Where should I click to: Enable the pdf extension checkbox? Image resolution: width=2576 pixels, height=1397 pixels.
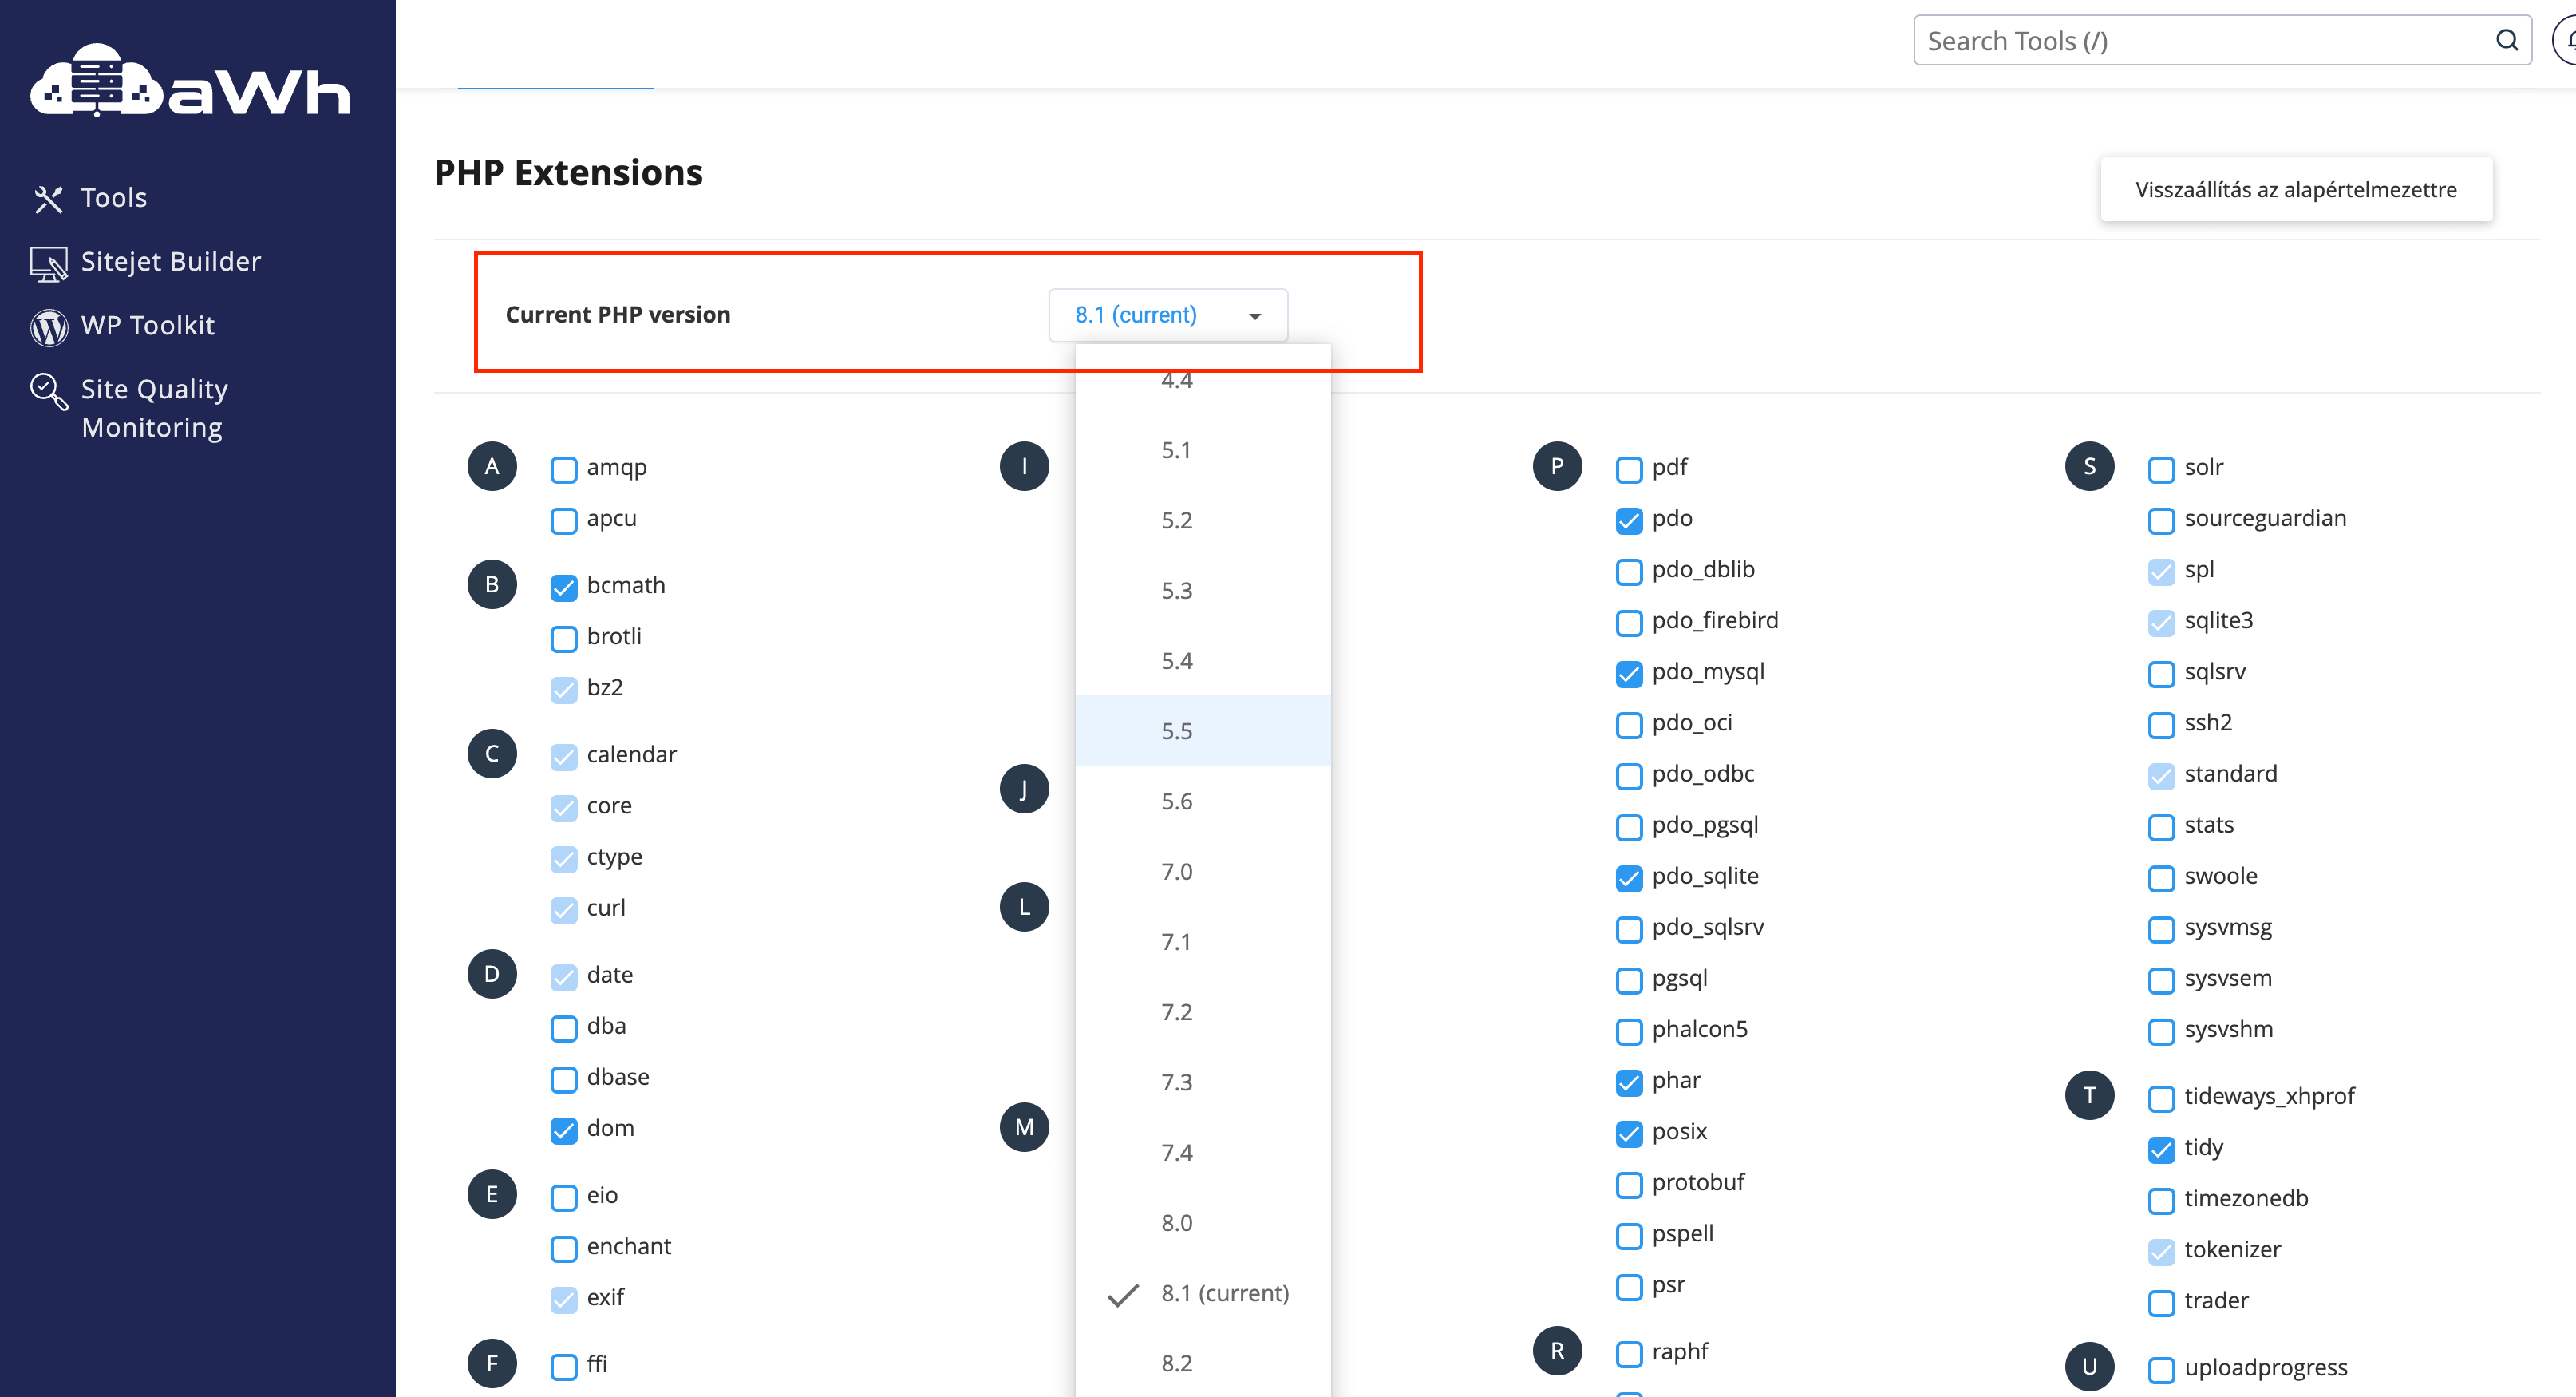(1629, 469)
